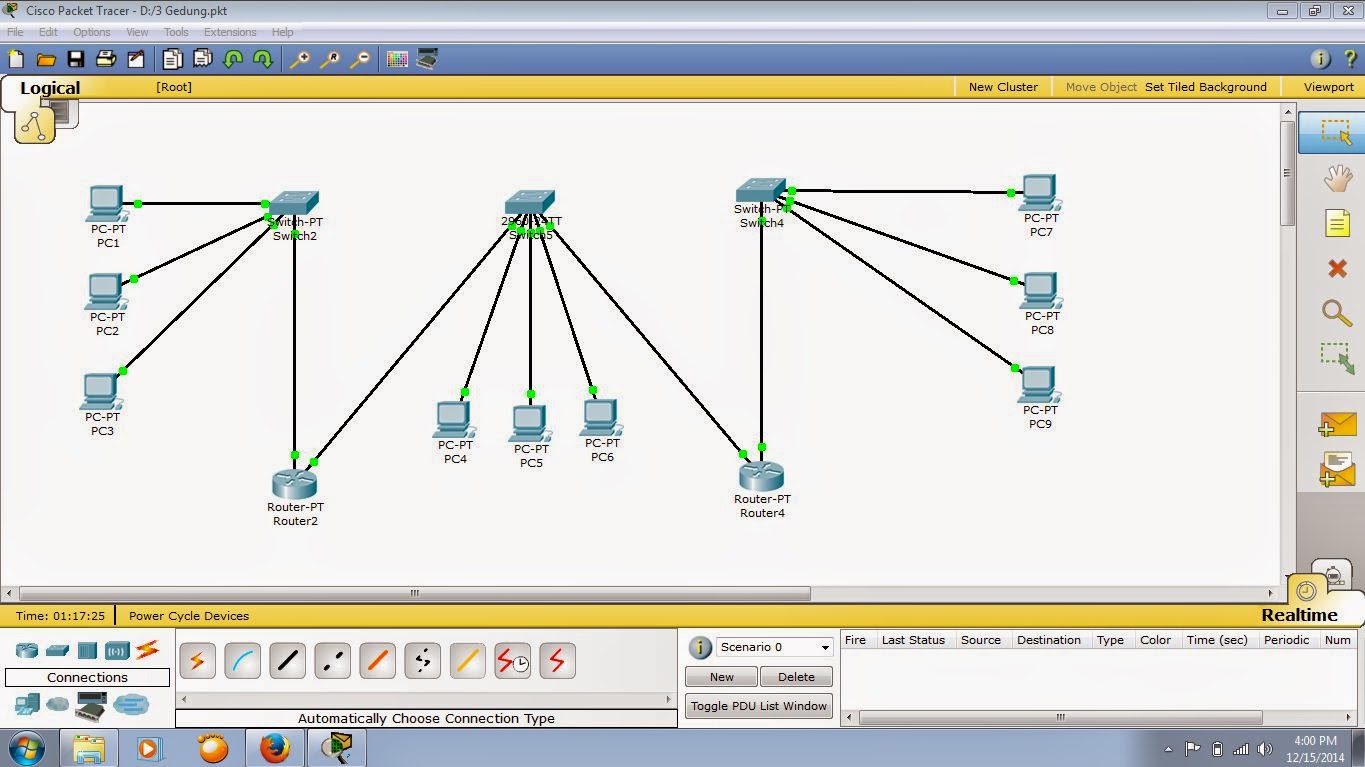The width and height of the screenshot is (1365, 767).
Task: Select the Move Layout hand tool
Action: click(1337, 178)
